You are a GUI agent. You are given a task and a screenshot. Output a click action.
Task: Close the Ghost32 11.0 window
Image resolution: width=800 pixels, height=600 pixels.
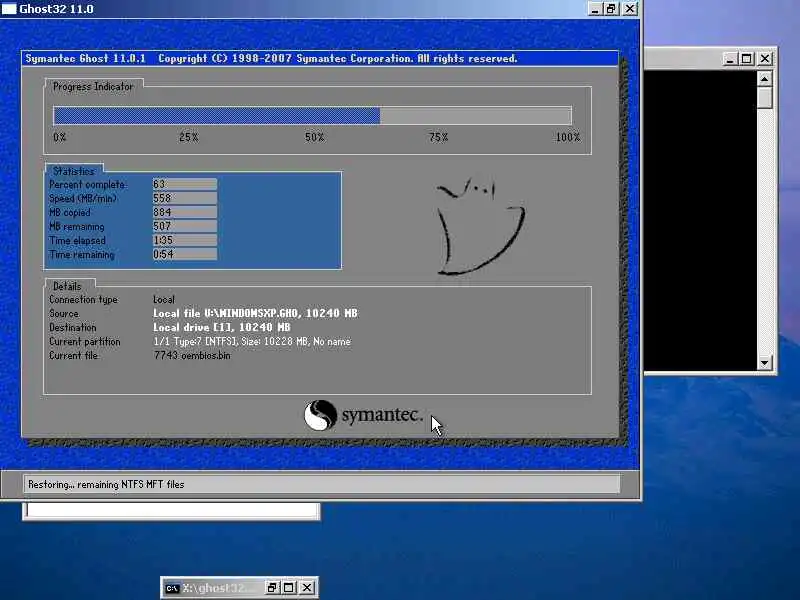point(631,9)
